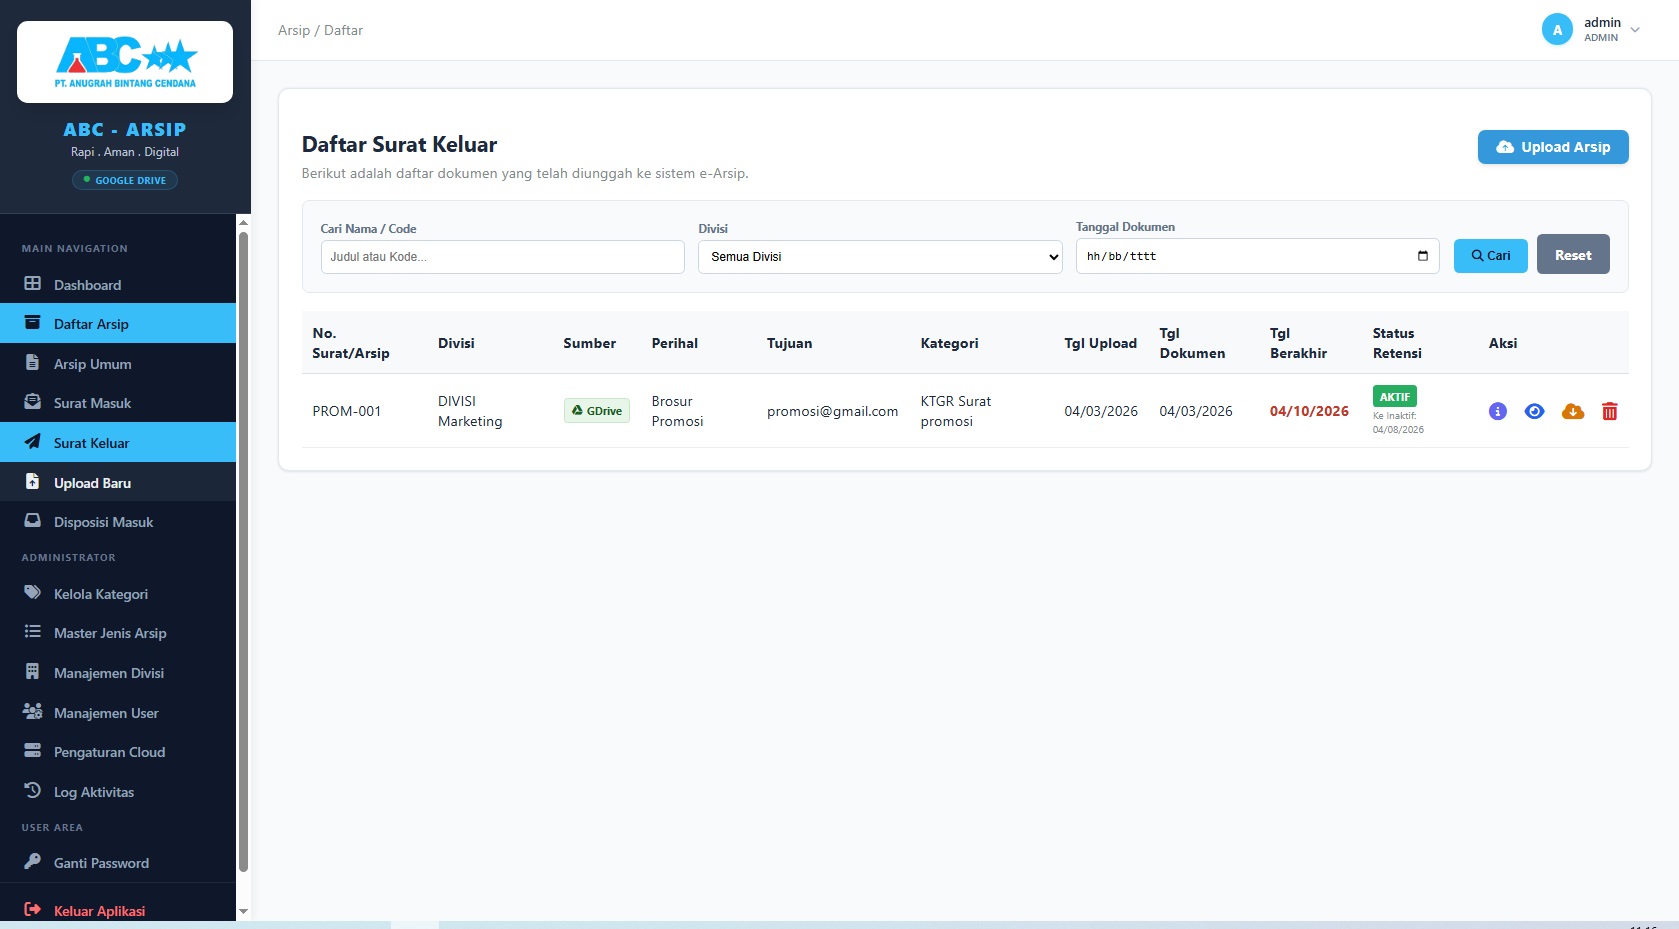
Task: Open info details for PROM-001
Action: point(1497,411)
